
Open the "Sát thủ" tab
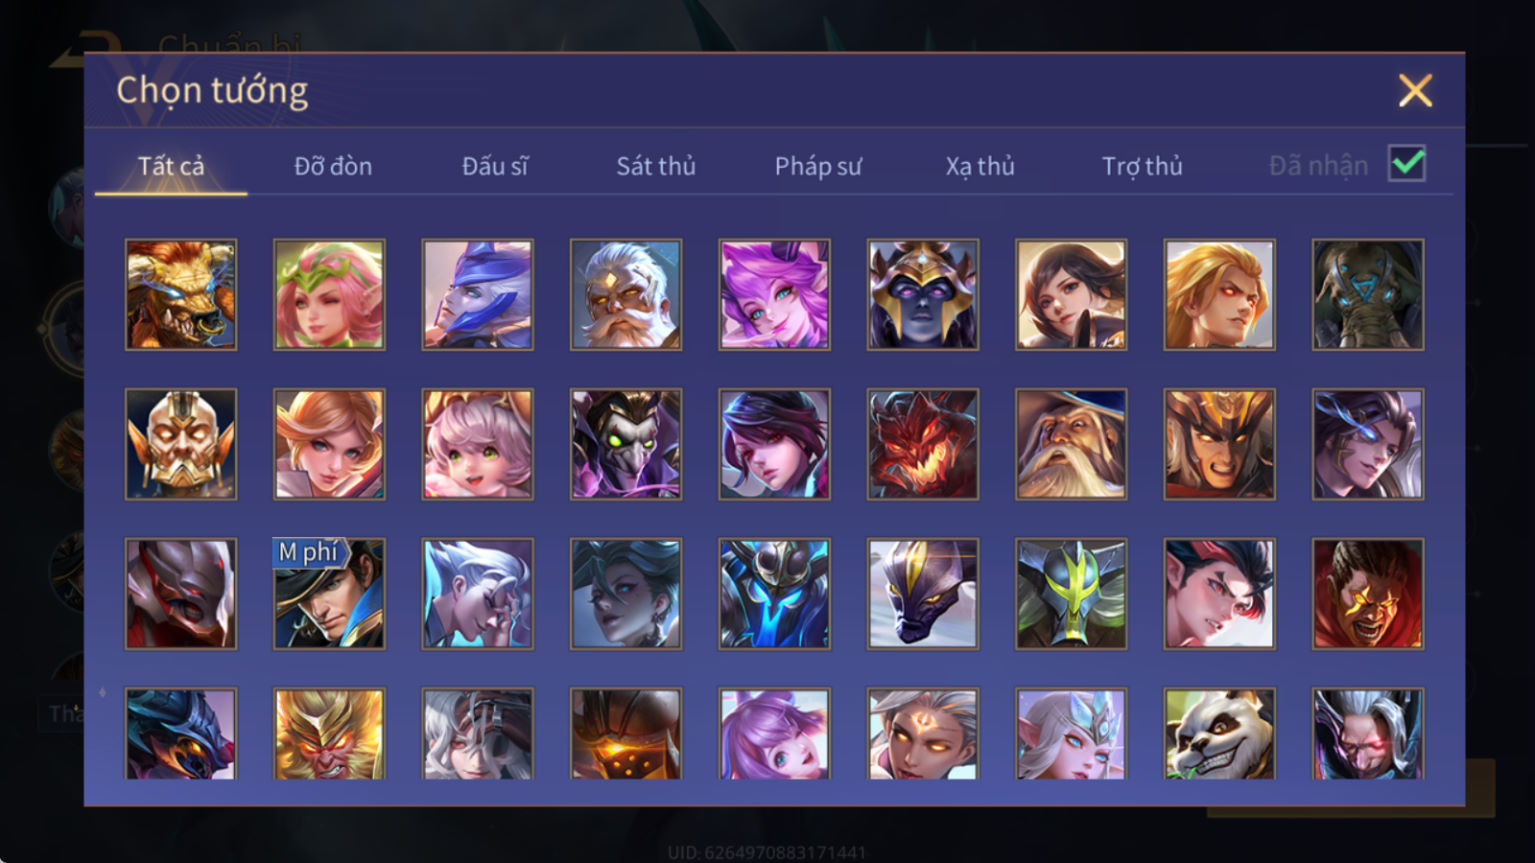(x=656, y=166)
